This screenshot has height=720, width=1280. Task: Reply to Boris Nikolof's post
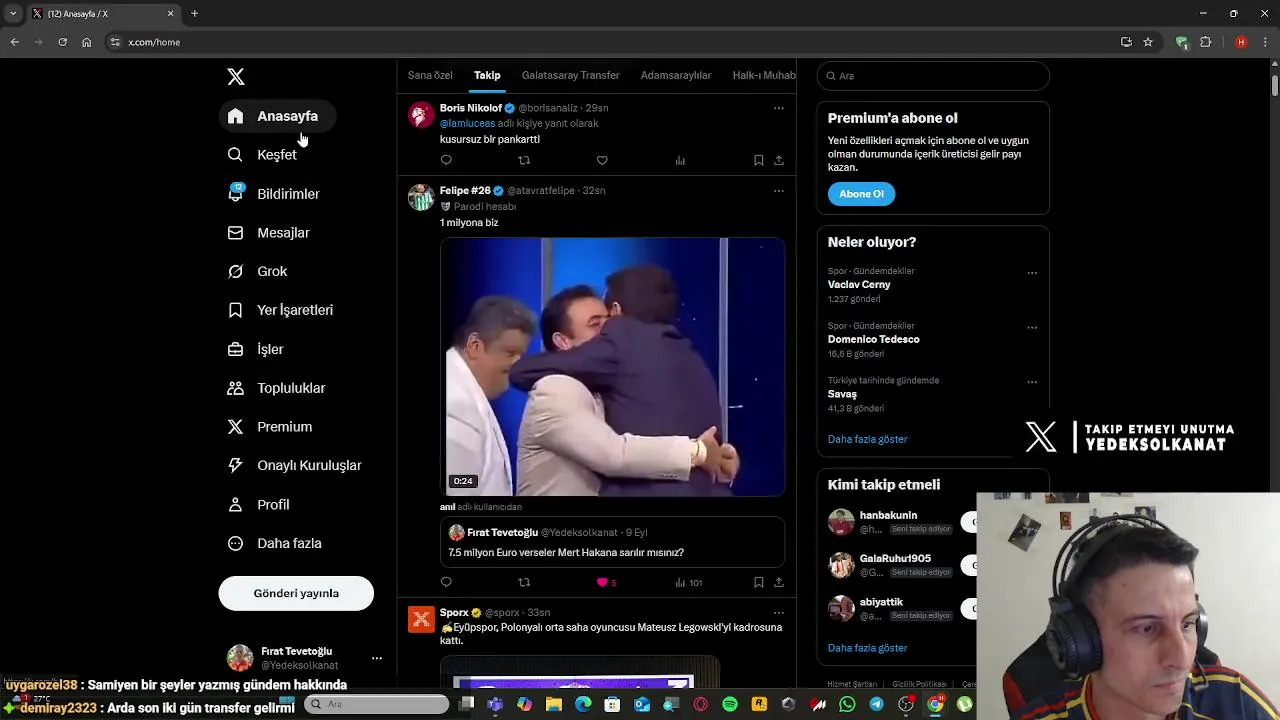(446, 160)
